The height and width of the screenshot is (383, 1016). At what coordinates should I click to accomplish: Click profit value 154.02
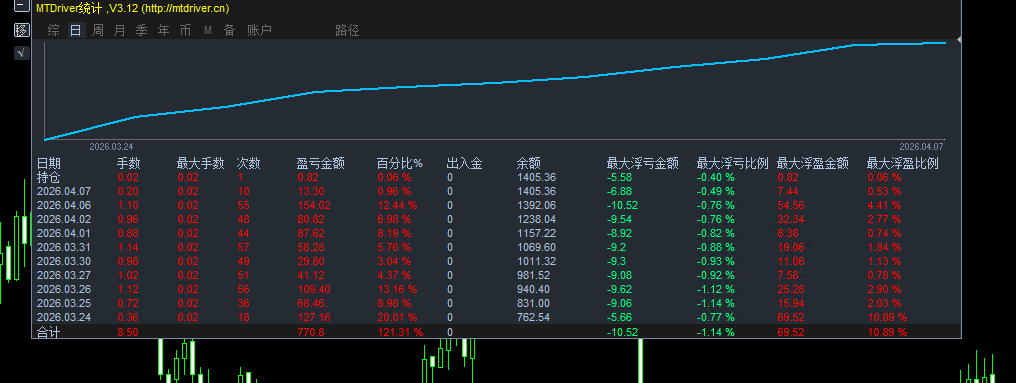click(x=314, y=205)
